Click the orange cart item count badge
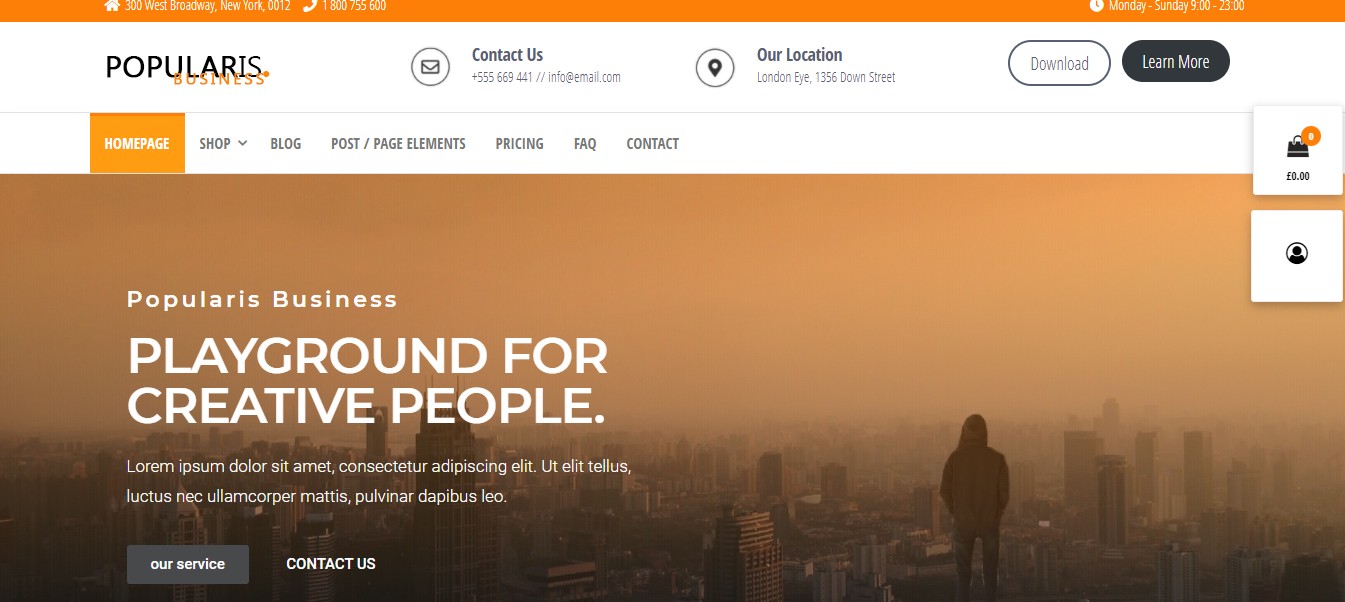This screenshot has width=1345, height=602. pyautogui.click(x=1311, y=136)
